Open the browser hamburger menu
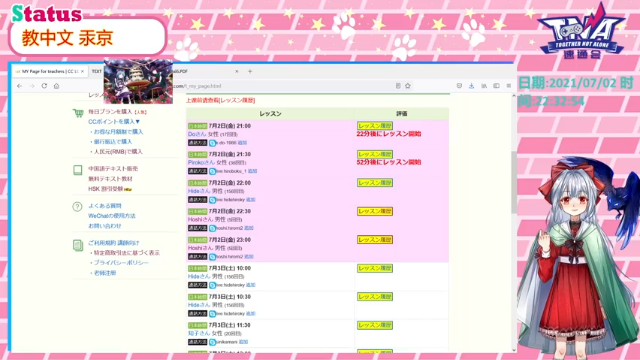 (x=509, y=86)
